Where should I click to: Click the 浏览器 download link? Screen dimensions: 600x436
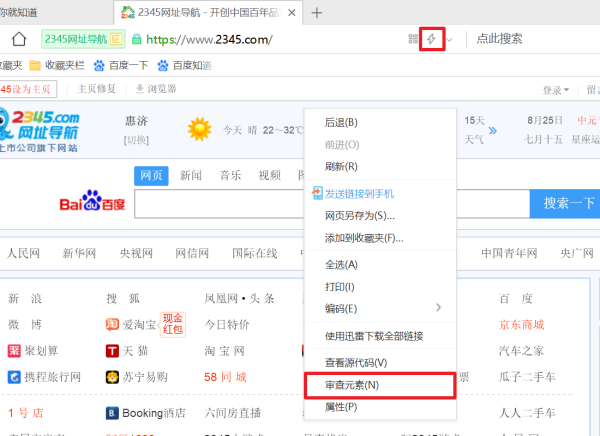click(x=156, y=89)
